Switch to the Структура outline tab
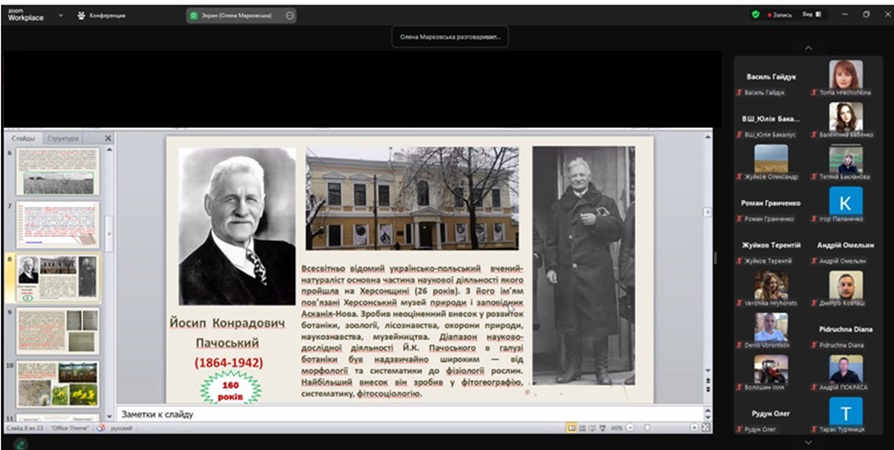The height and width of the screenshot is (450, 894). point(63,139)
